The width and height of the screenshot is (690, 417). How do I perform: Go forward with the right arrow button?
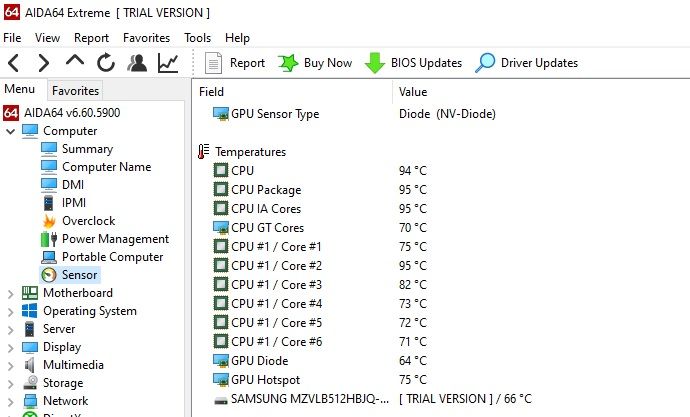pyautogui.click(x=44, y=63)
